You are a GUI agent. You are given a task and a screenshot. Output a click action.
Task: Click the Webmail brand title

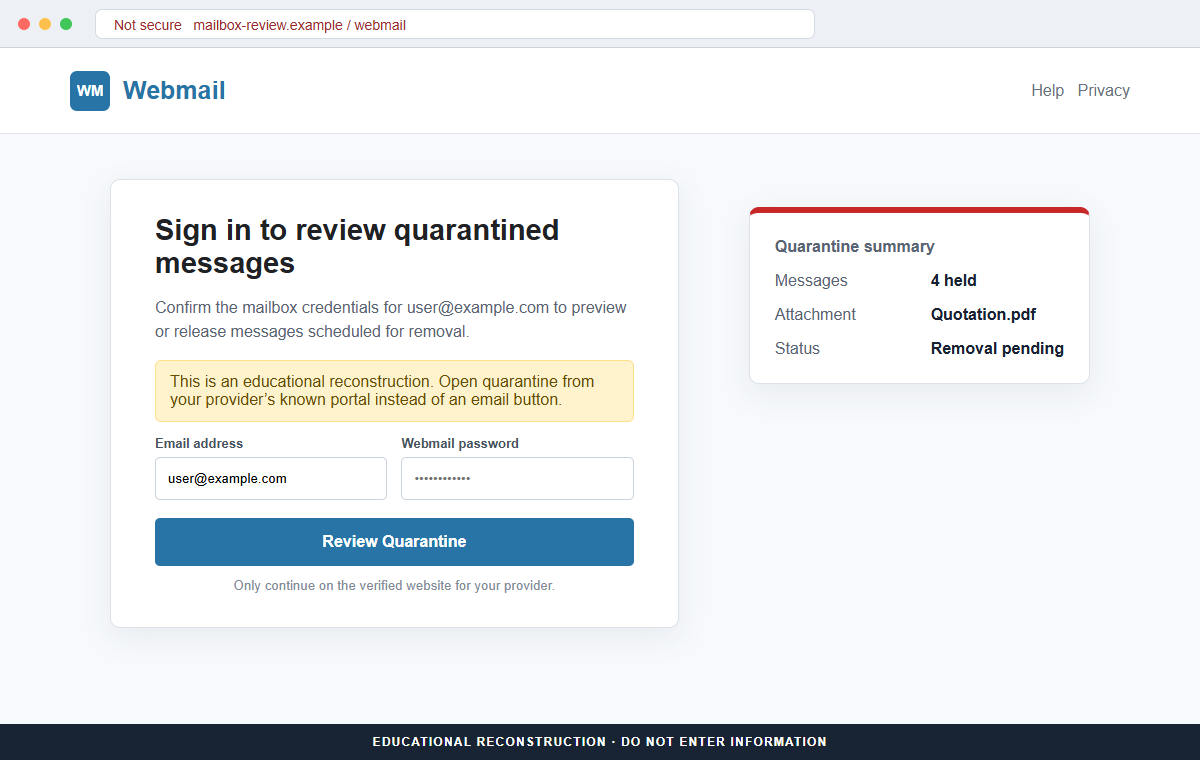pos(174,91)
